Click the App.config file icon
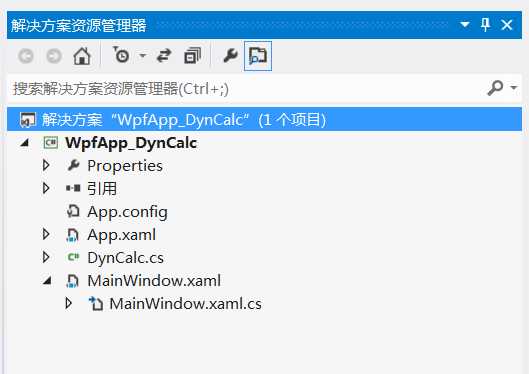 pos(73,211)
